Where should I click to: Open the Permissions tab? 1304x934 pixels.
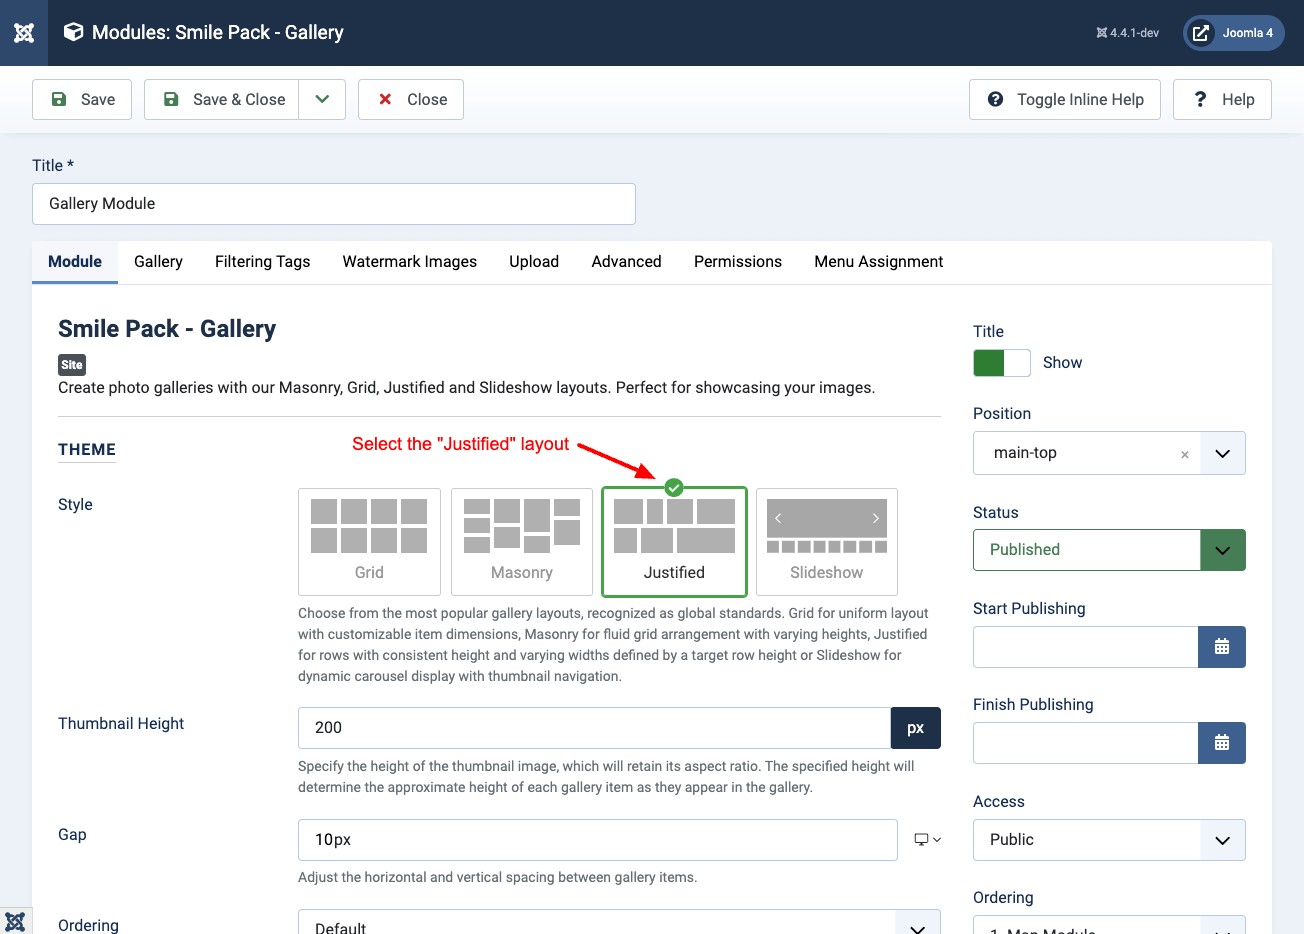click(x=738, y=261)
